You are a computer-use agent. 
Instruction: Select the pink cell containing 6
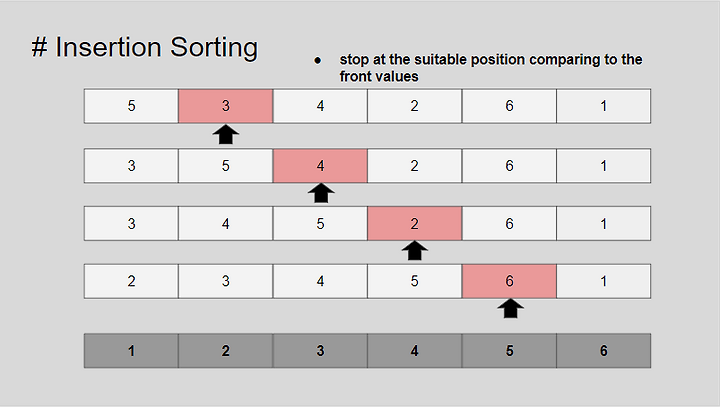pos(509,281)
